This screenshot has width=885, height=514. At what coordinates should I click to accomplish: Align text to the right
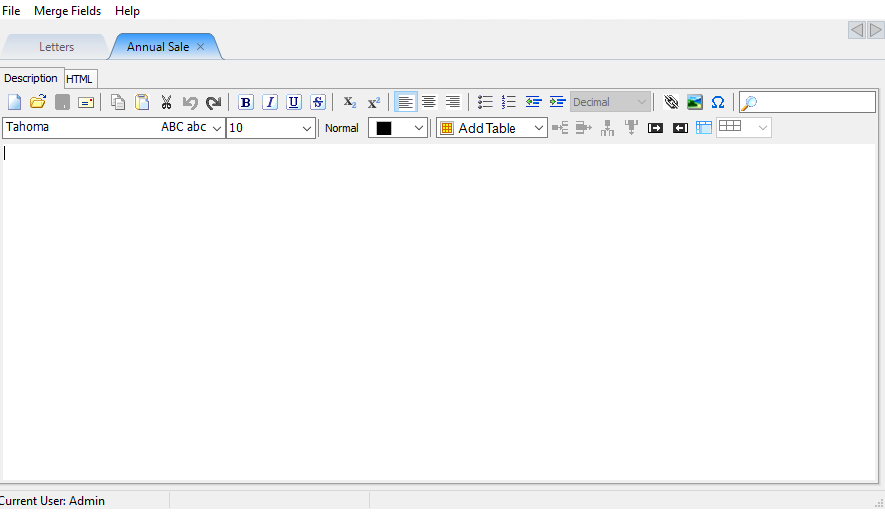coord(453,102)
